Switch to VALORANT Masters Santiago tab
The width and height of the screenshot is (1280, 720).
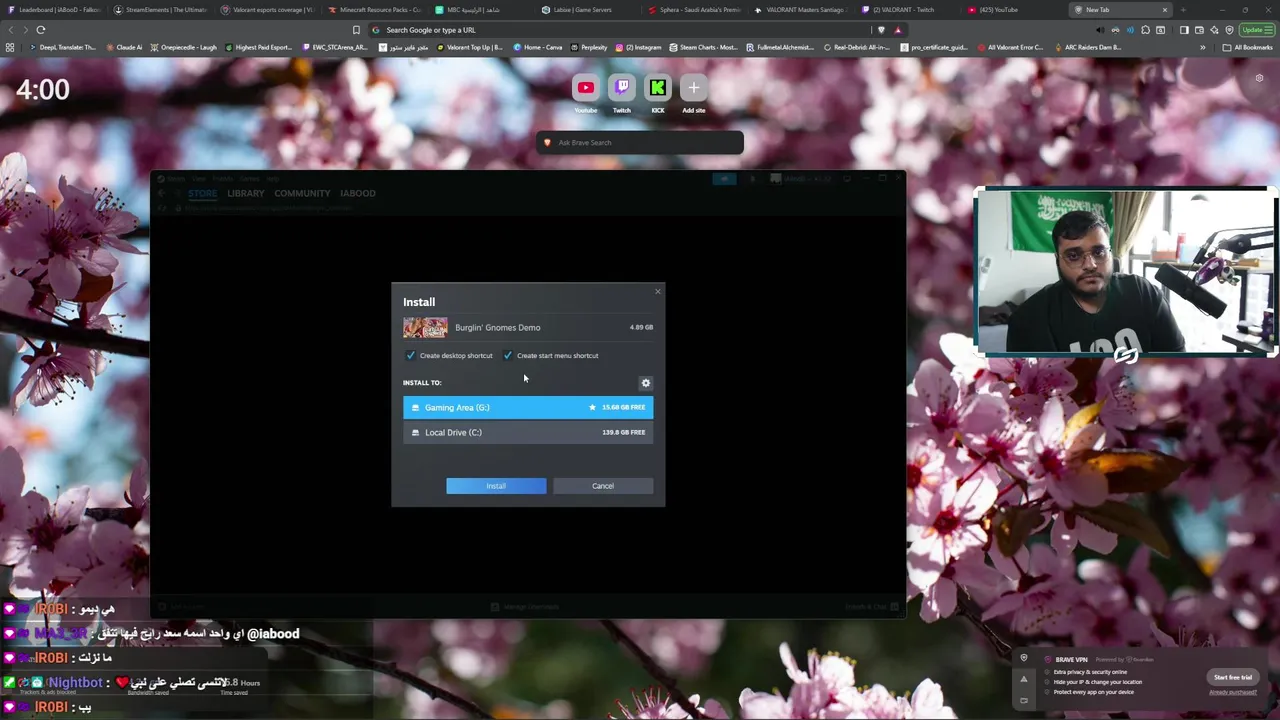[801, 10]
